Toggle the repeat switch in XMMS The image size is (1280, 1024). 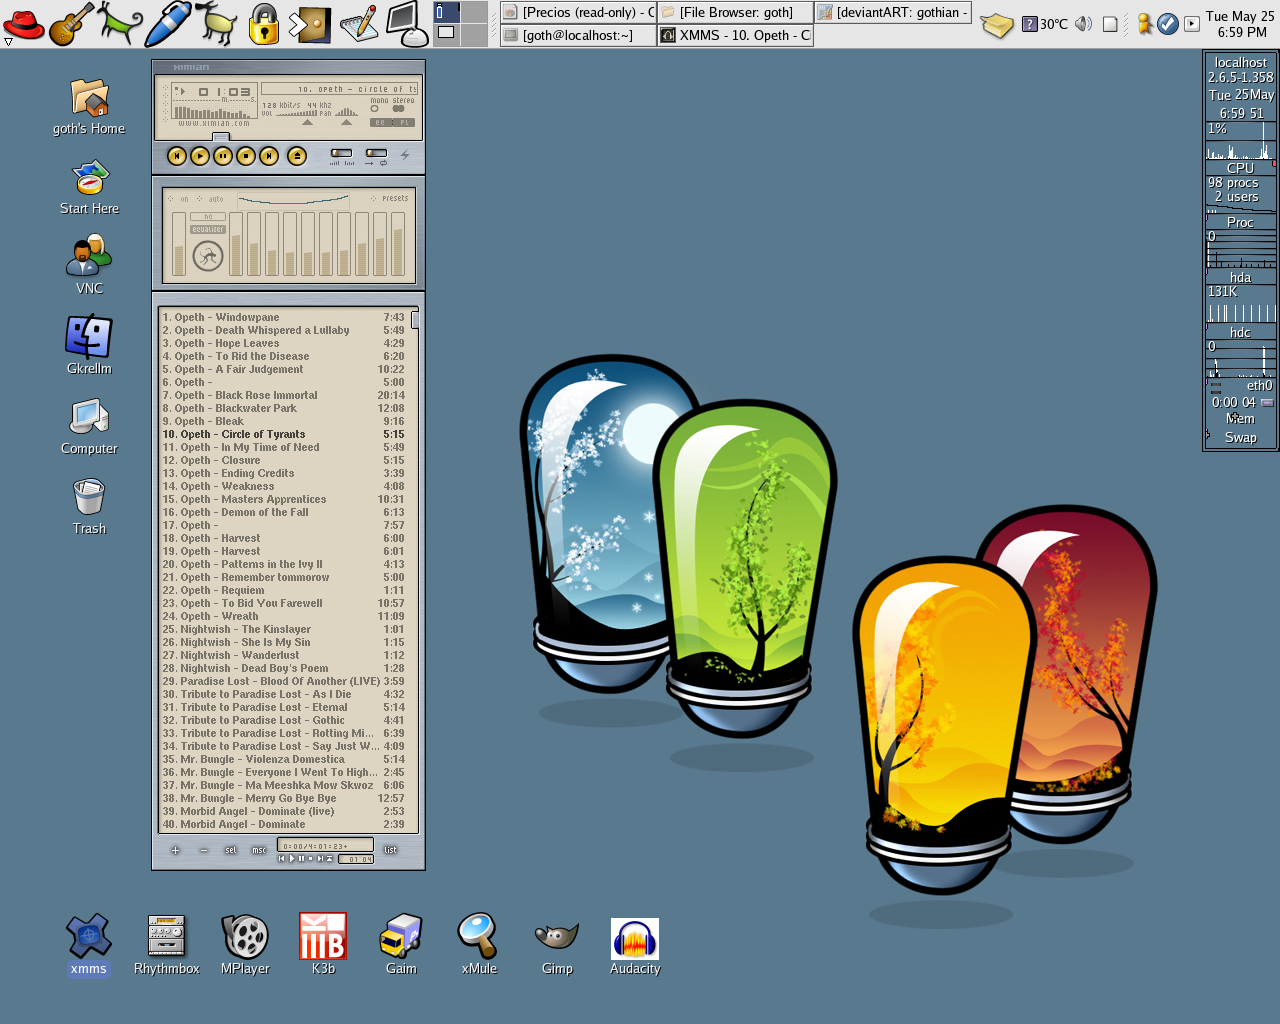pos(376,155)
